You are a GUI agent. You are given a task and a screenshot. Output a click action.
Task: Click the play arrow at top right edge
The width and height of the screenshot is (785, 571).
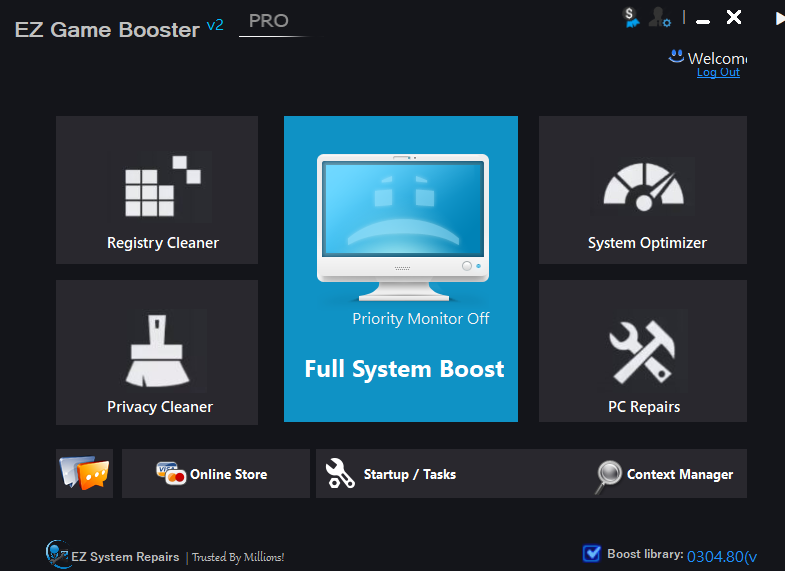(779, 19)
